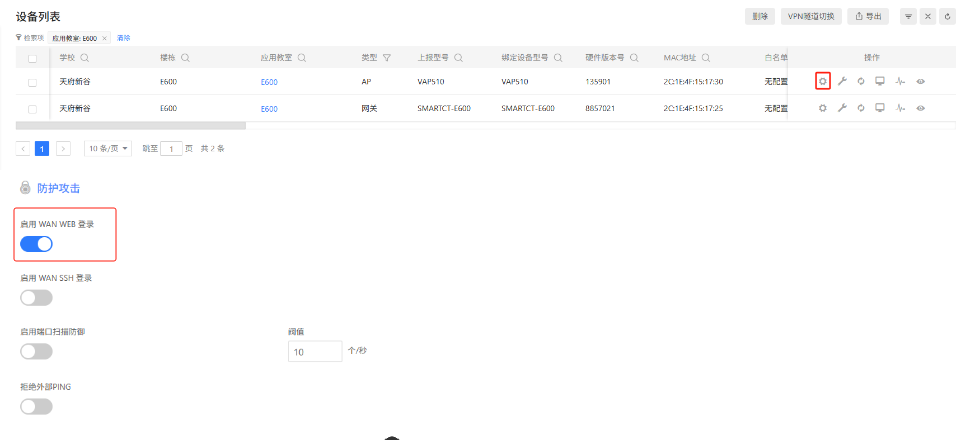Click the eye icon in the gateway row

point(920,108)
